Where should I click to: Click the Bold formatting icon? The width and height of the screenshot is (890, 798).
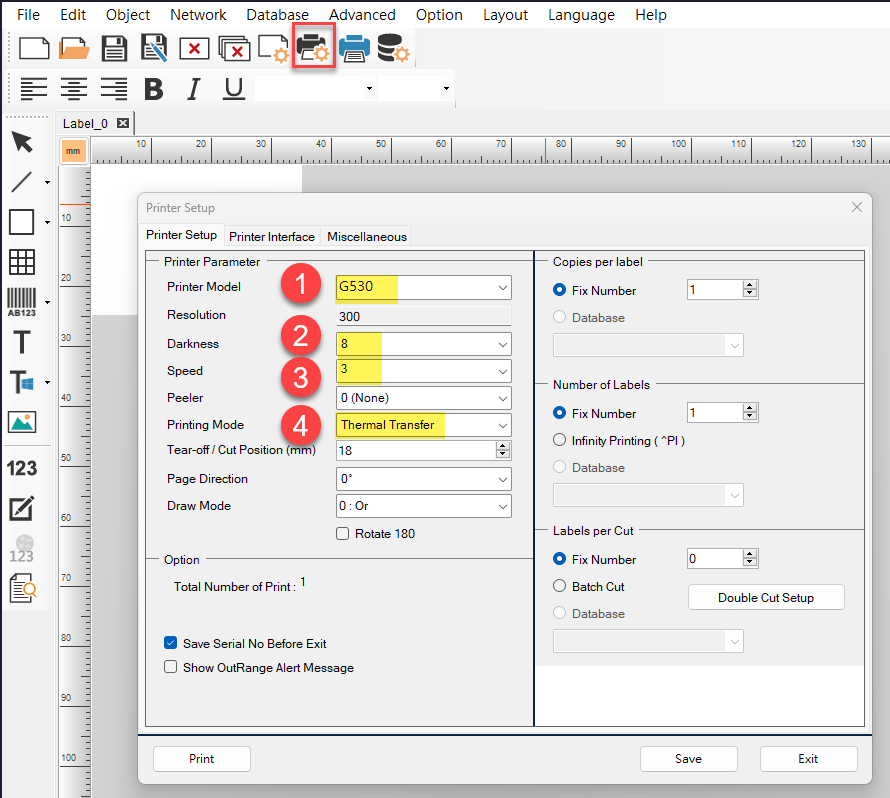tap(153, 89)
